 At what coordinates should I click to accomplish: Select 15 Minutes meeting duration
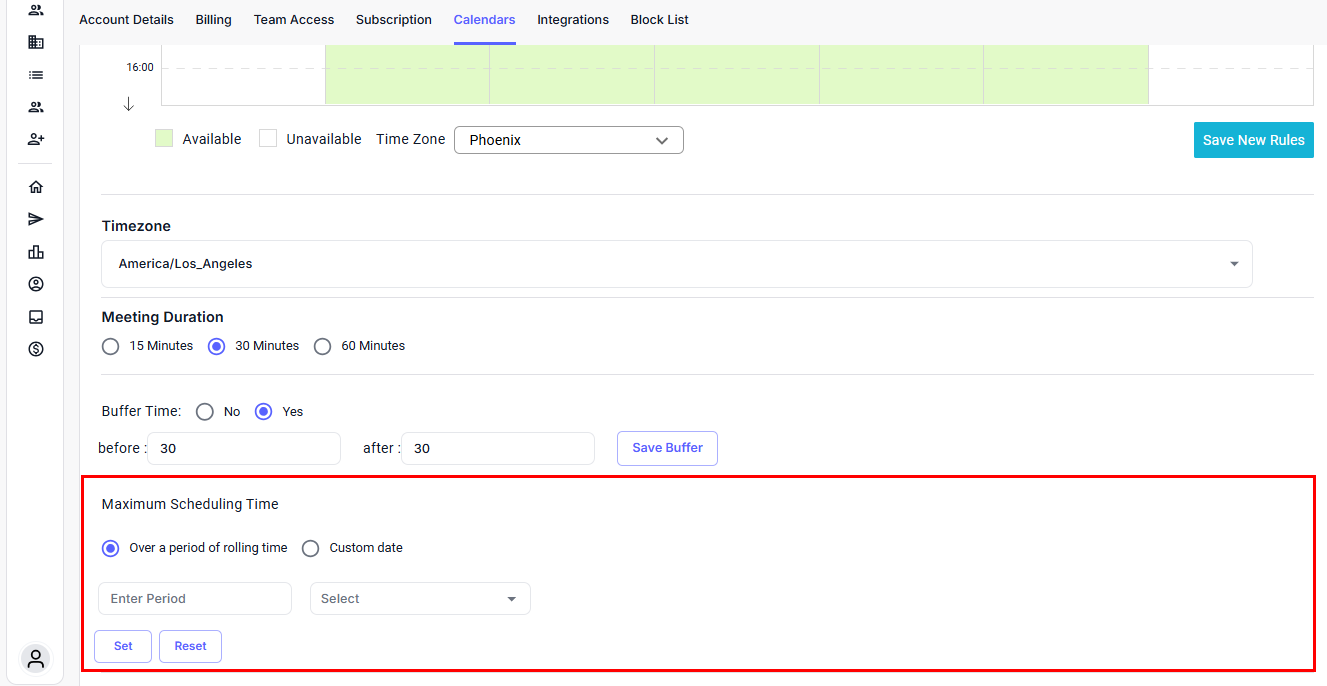(x=111, y=346)
